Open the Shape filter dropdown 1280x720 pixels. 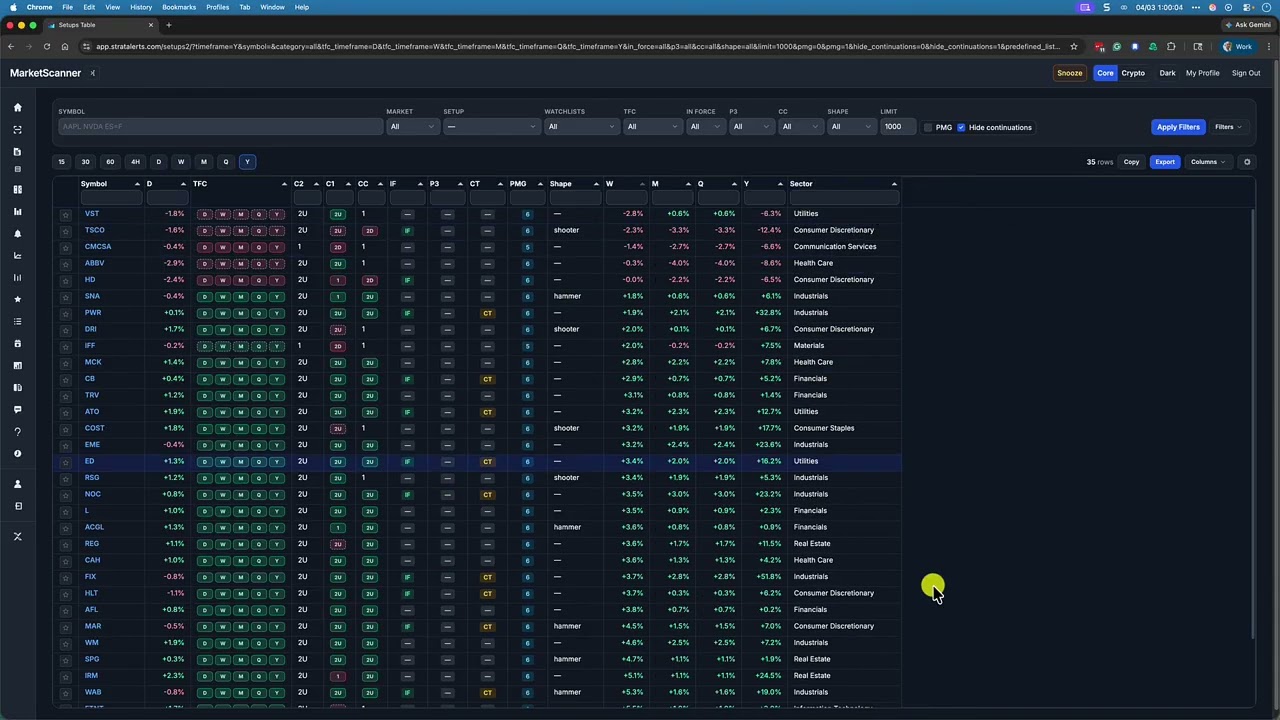coord(851,127)
